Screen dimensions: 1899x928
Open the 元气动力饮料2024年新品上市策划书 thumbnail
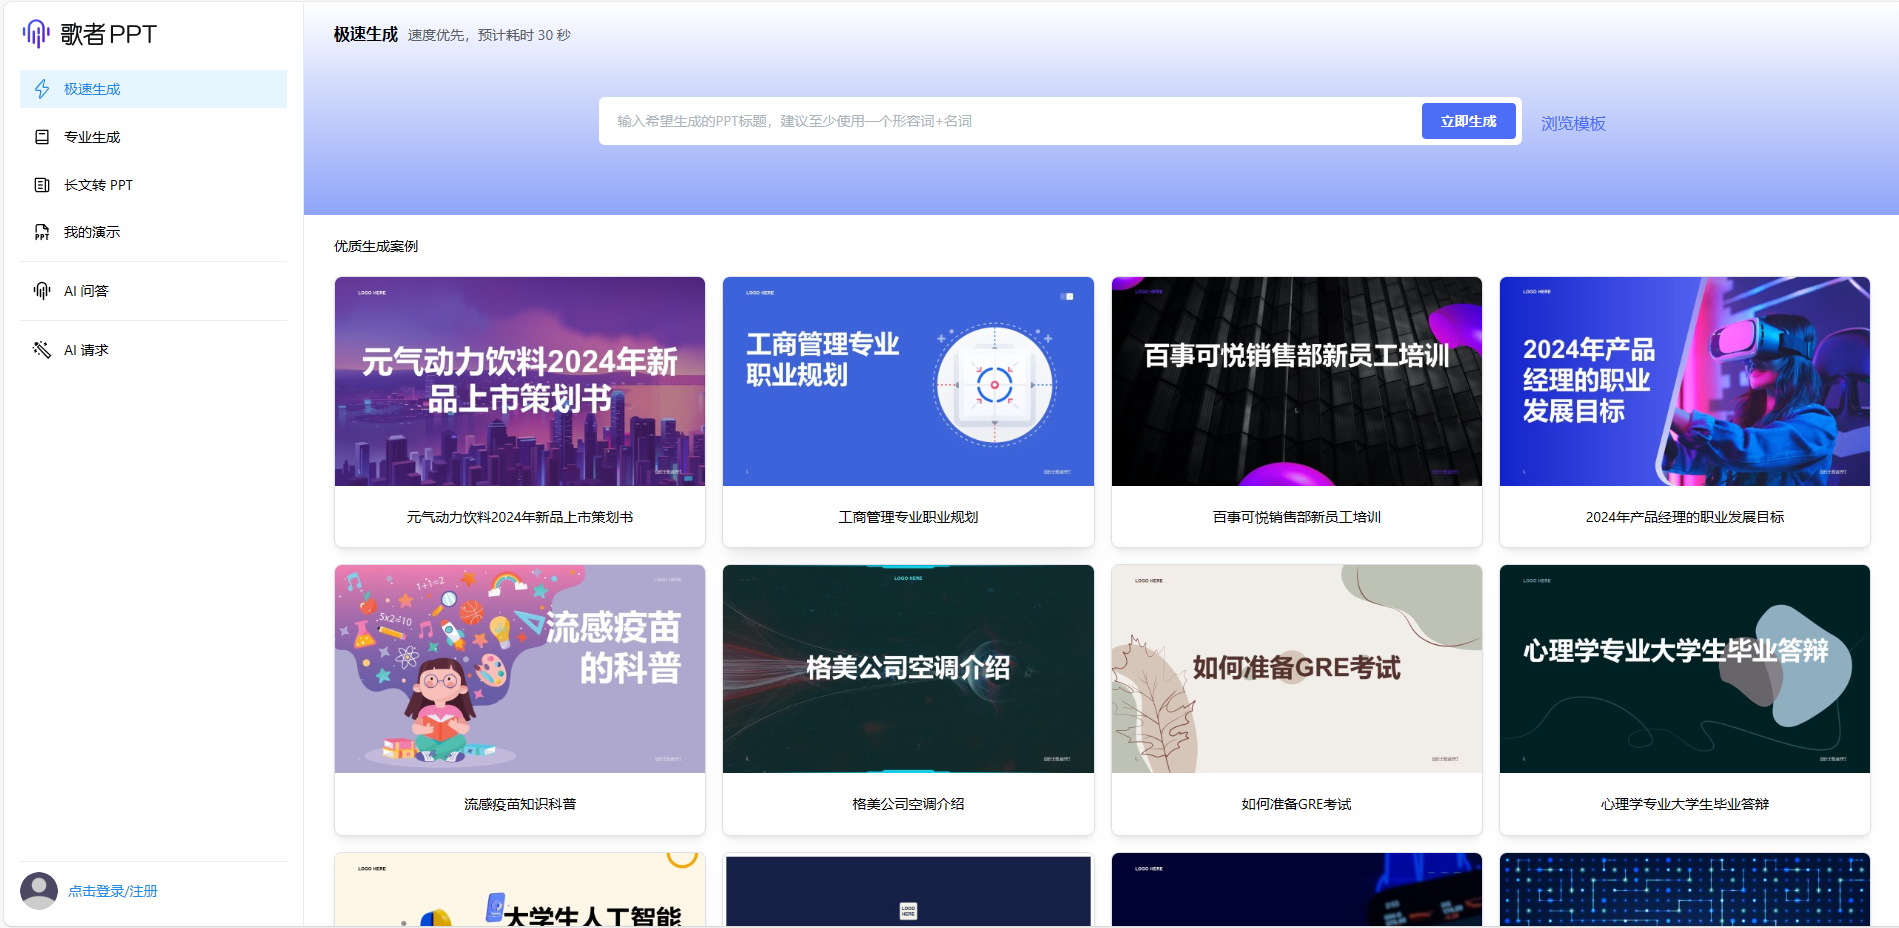(x=520, y=382)
